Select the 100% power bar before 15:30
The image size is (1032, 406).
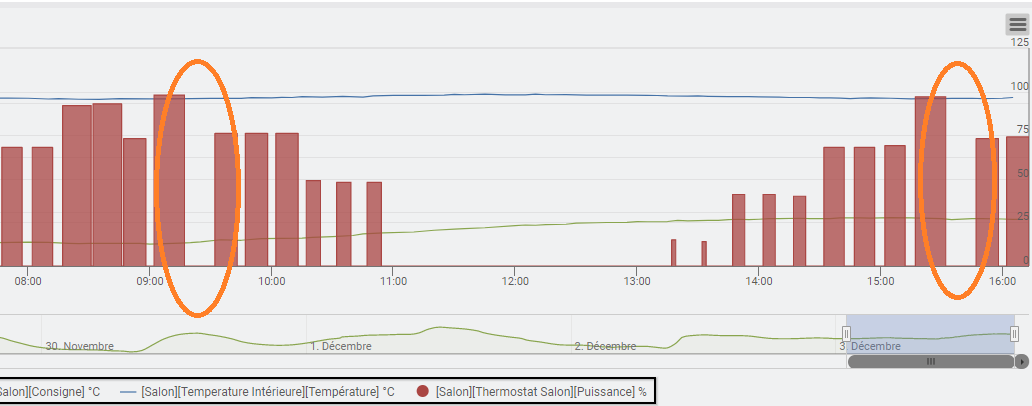click(x=930, y=181)
